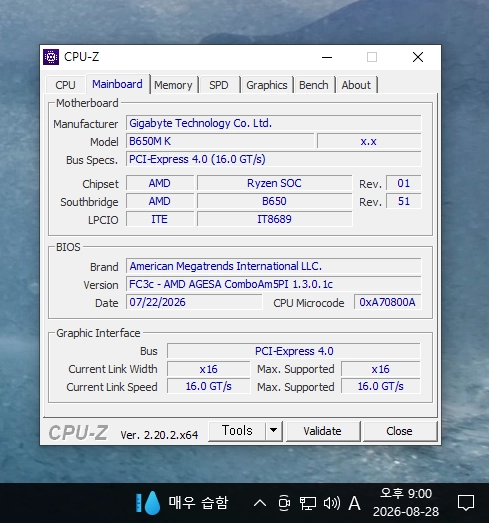Go to the SPD tab
The image size is (489, 523).
tap(219, 85)
